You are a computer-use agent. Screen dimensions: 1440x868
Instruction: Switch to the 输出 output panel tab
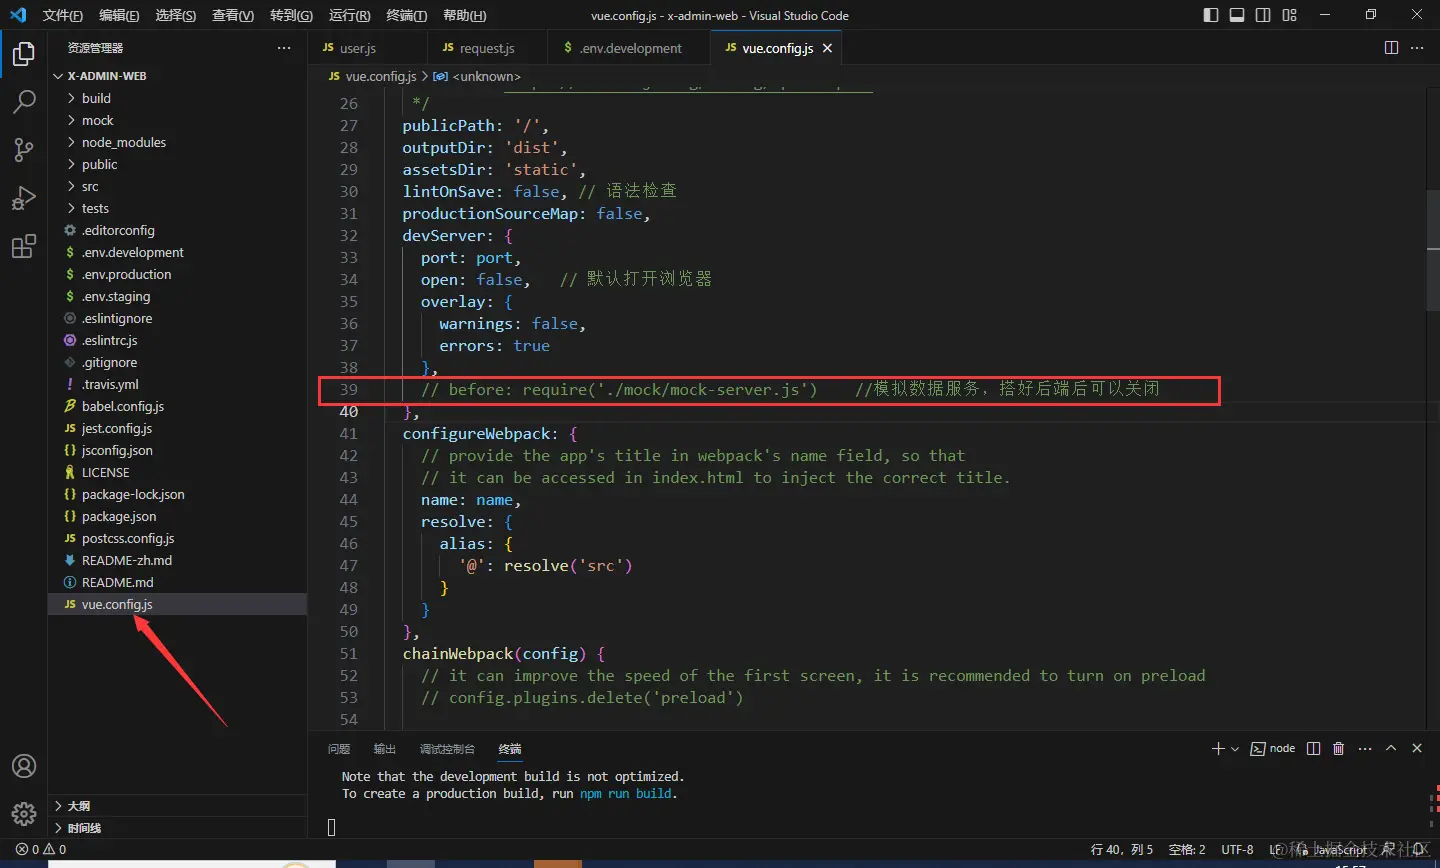385,749
